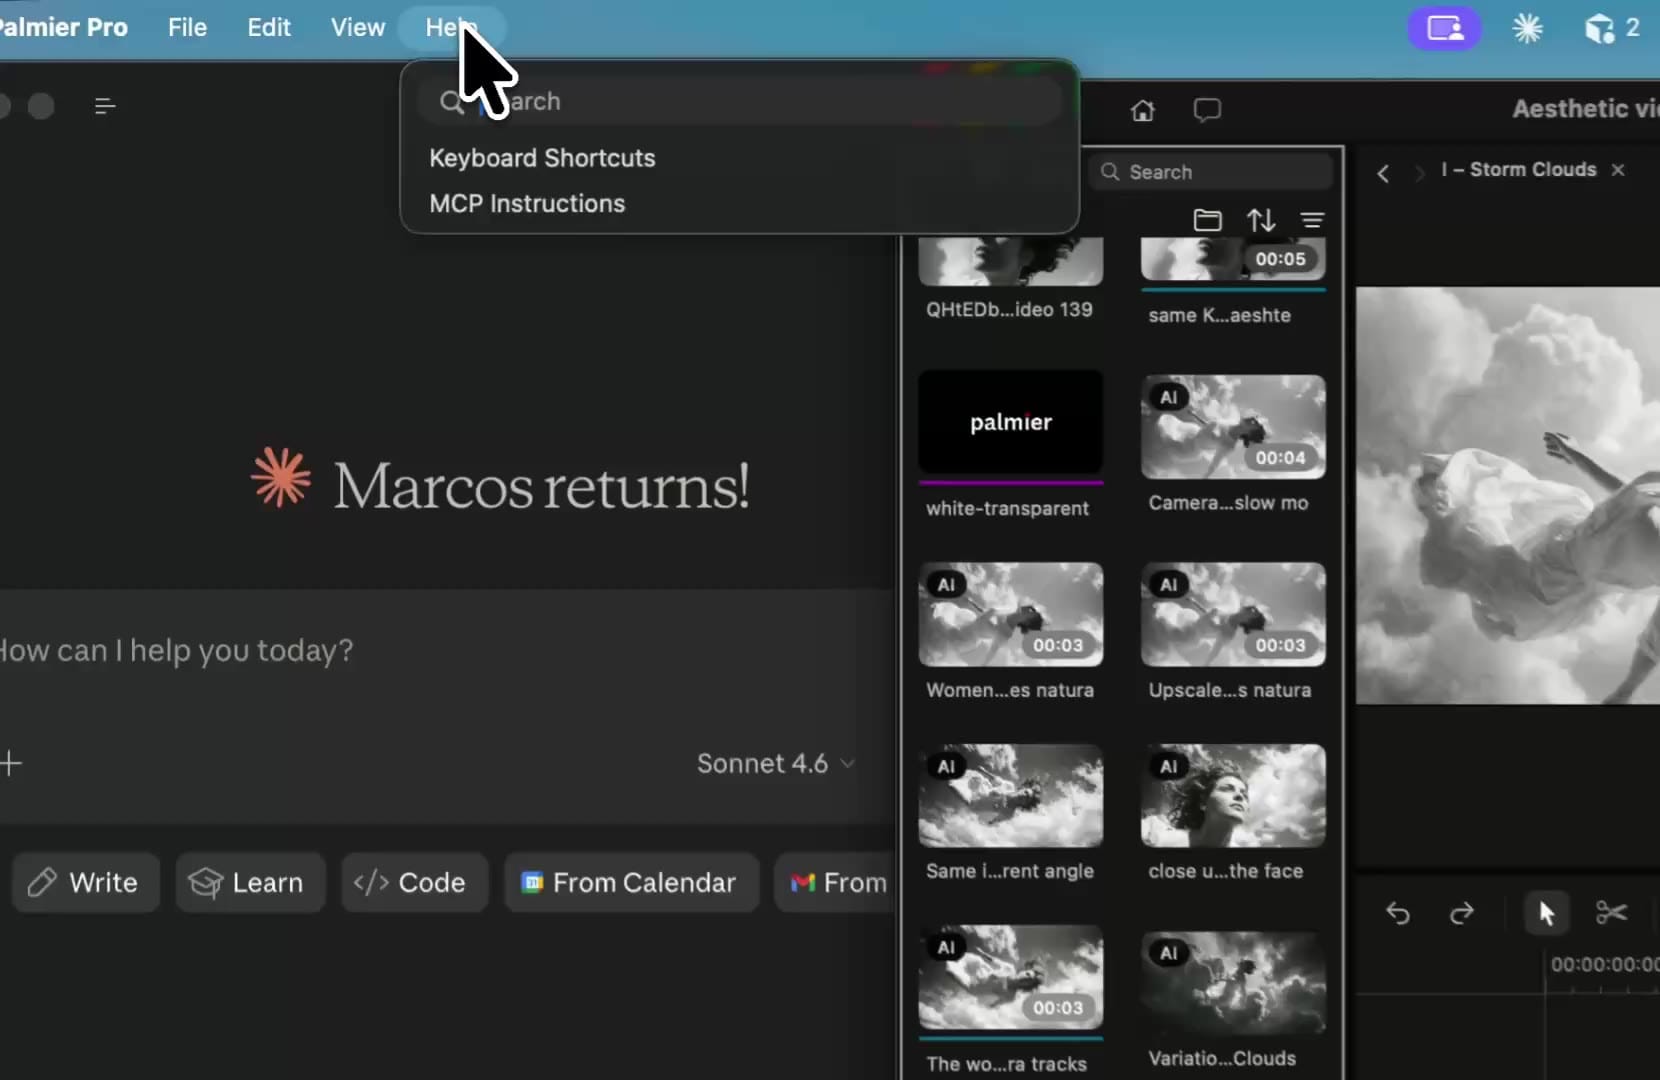Select the close u...the face thumbnail
Screen dimensions: 1660x1080
click(x=1233, y=796)
